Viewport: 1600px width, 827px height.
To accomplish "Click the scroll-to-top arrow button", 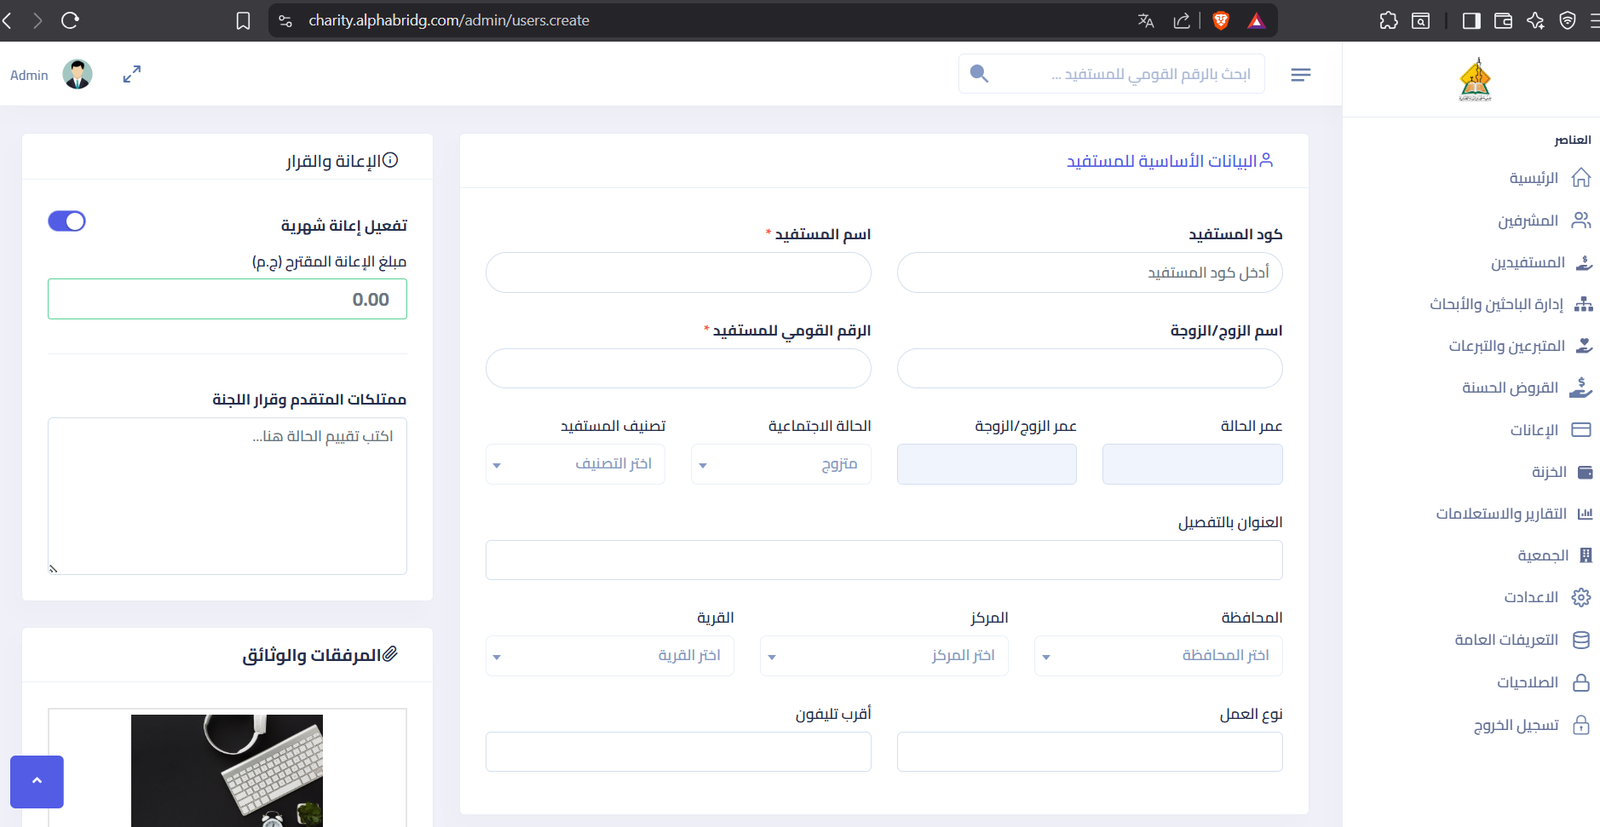I will coord(37,781).
